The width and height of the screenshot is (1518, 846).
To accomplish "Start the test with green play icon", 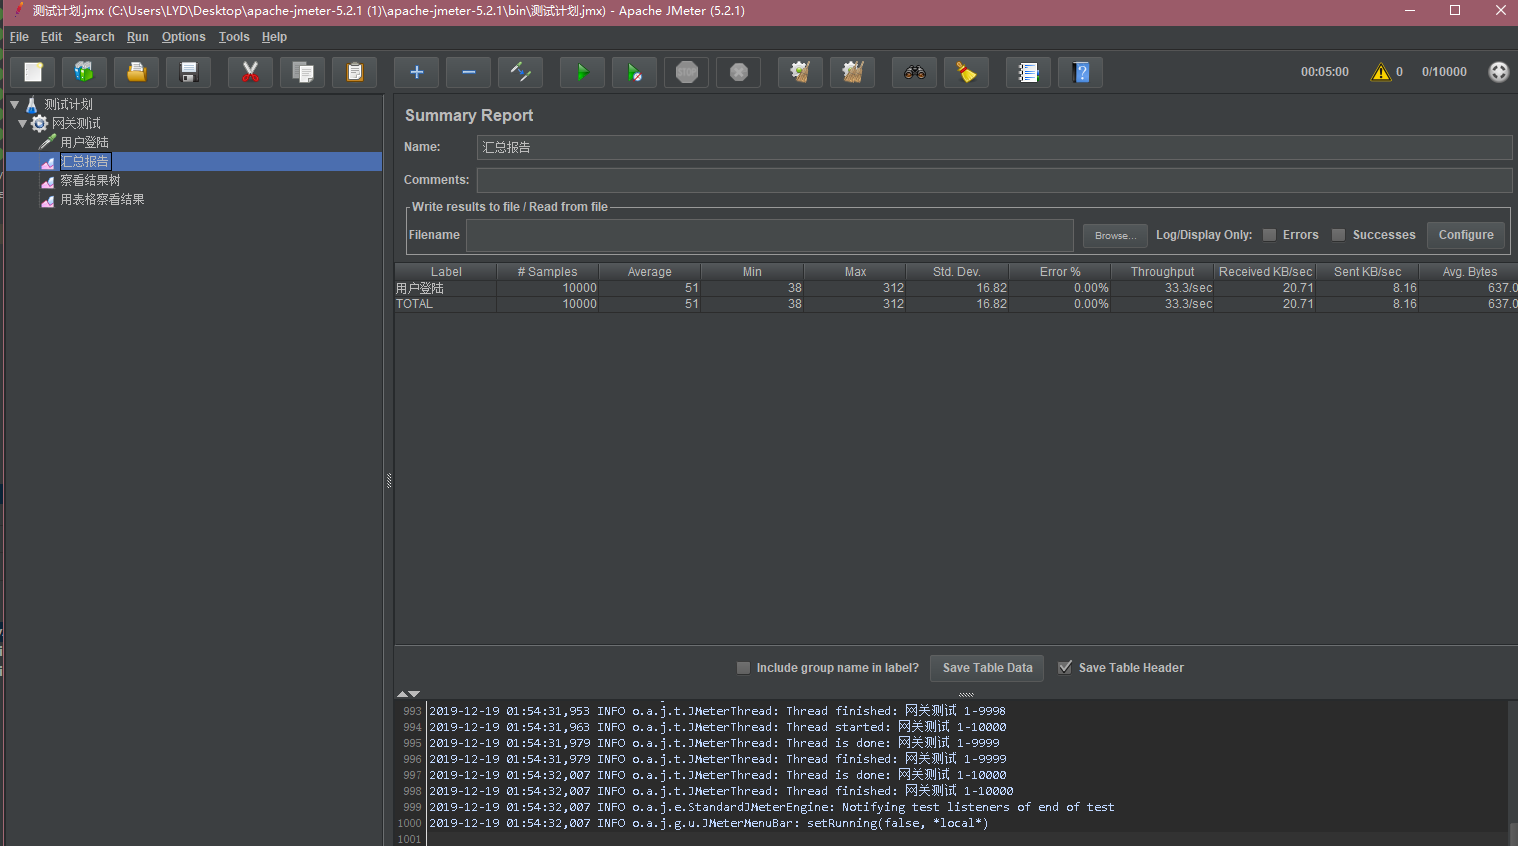I will coord(582,72).
